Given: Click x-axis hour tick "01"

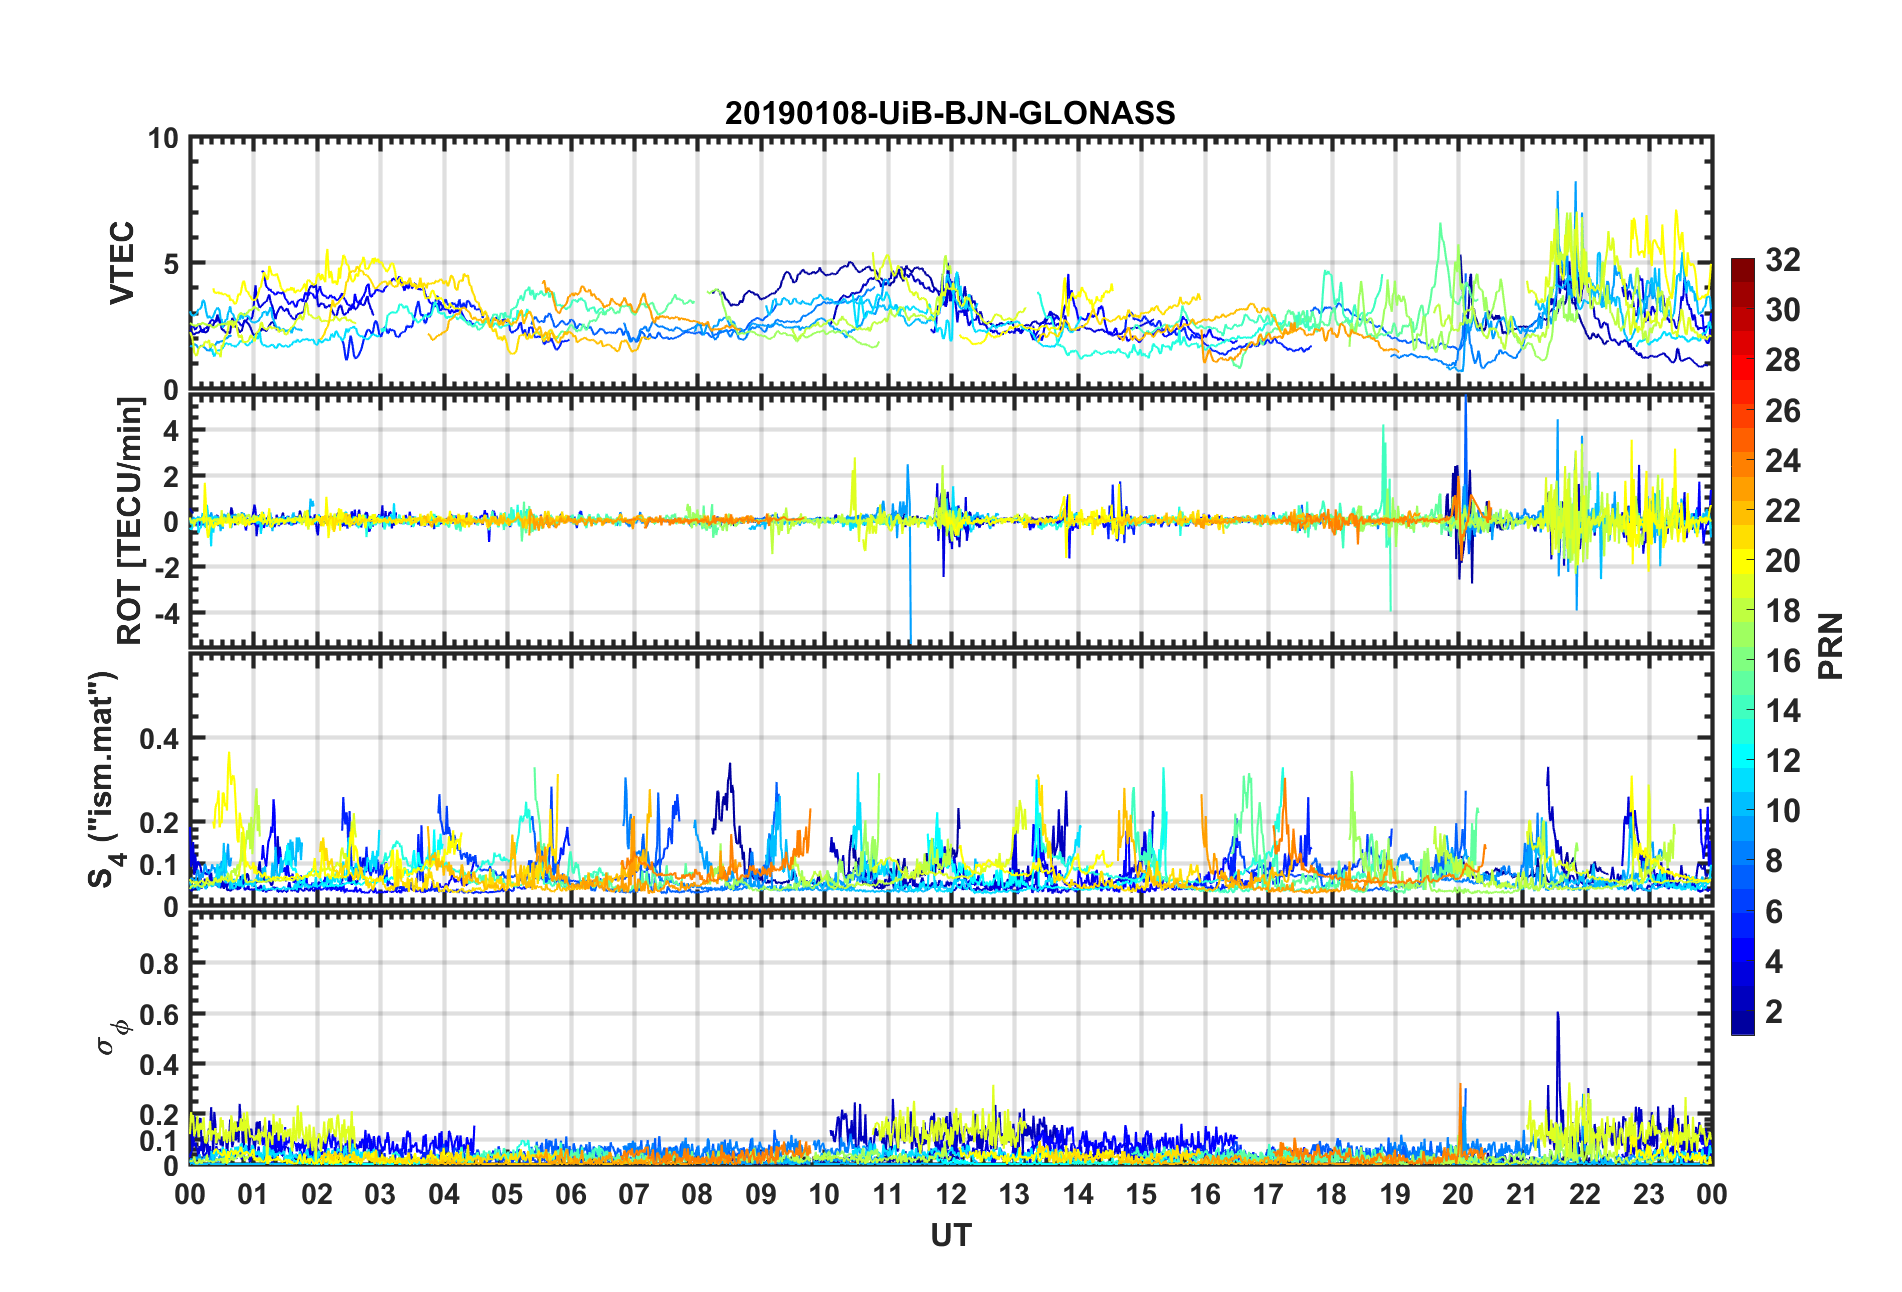Looking at the screenshot, I should (x=253, y=1194).
